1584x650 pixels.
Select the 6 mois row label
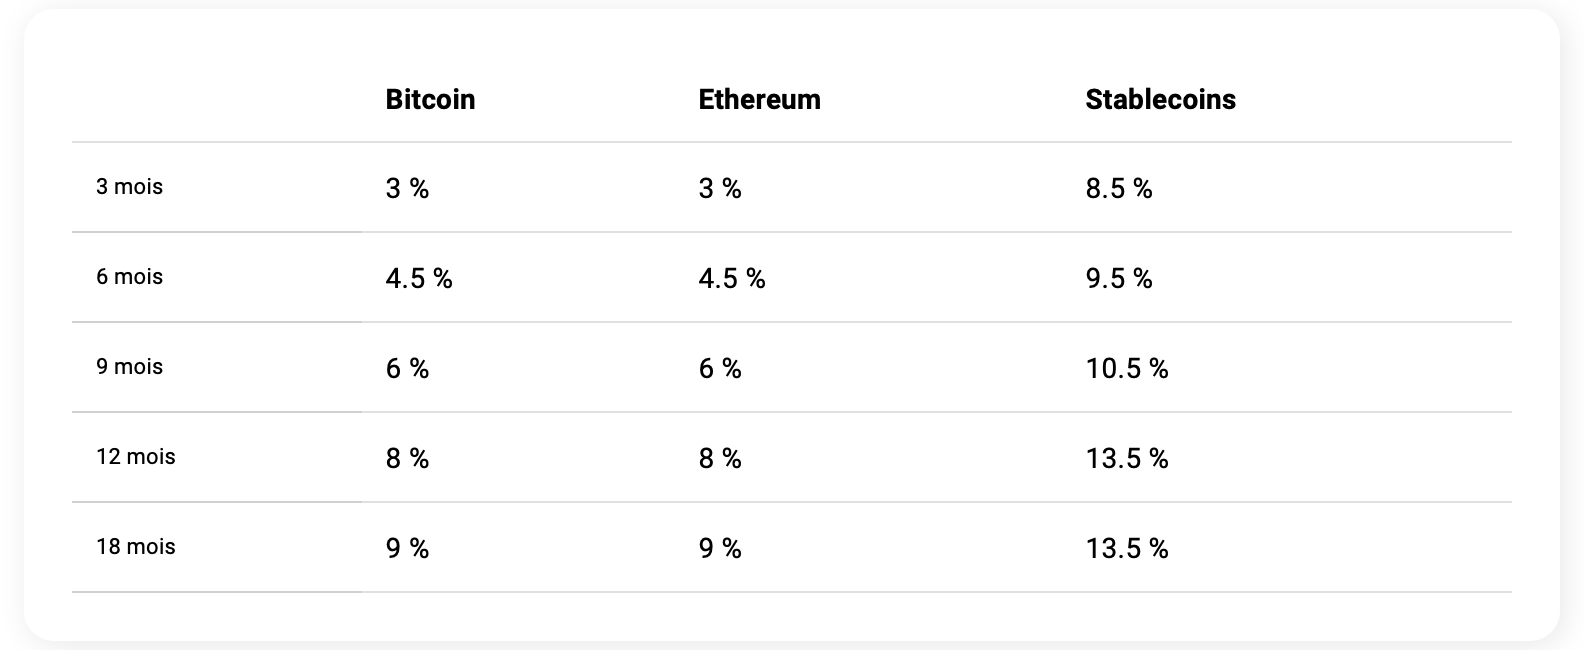pos(129,277)
